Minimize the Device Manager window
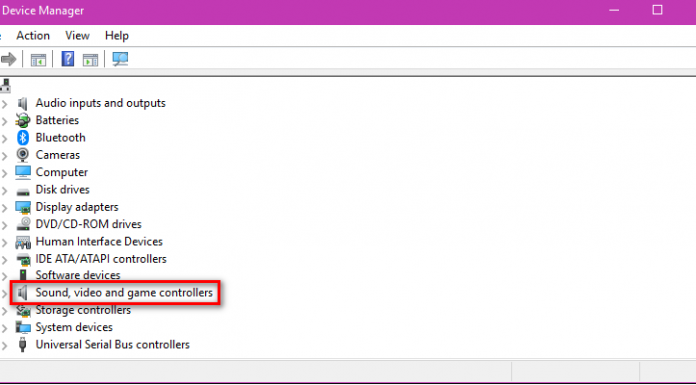This screenshot has width=696, height=385. 614,11
